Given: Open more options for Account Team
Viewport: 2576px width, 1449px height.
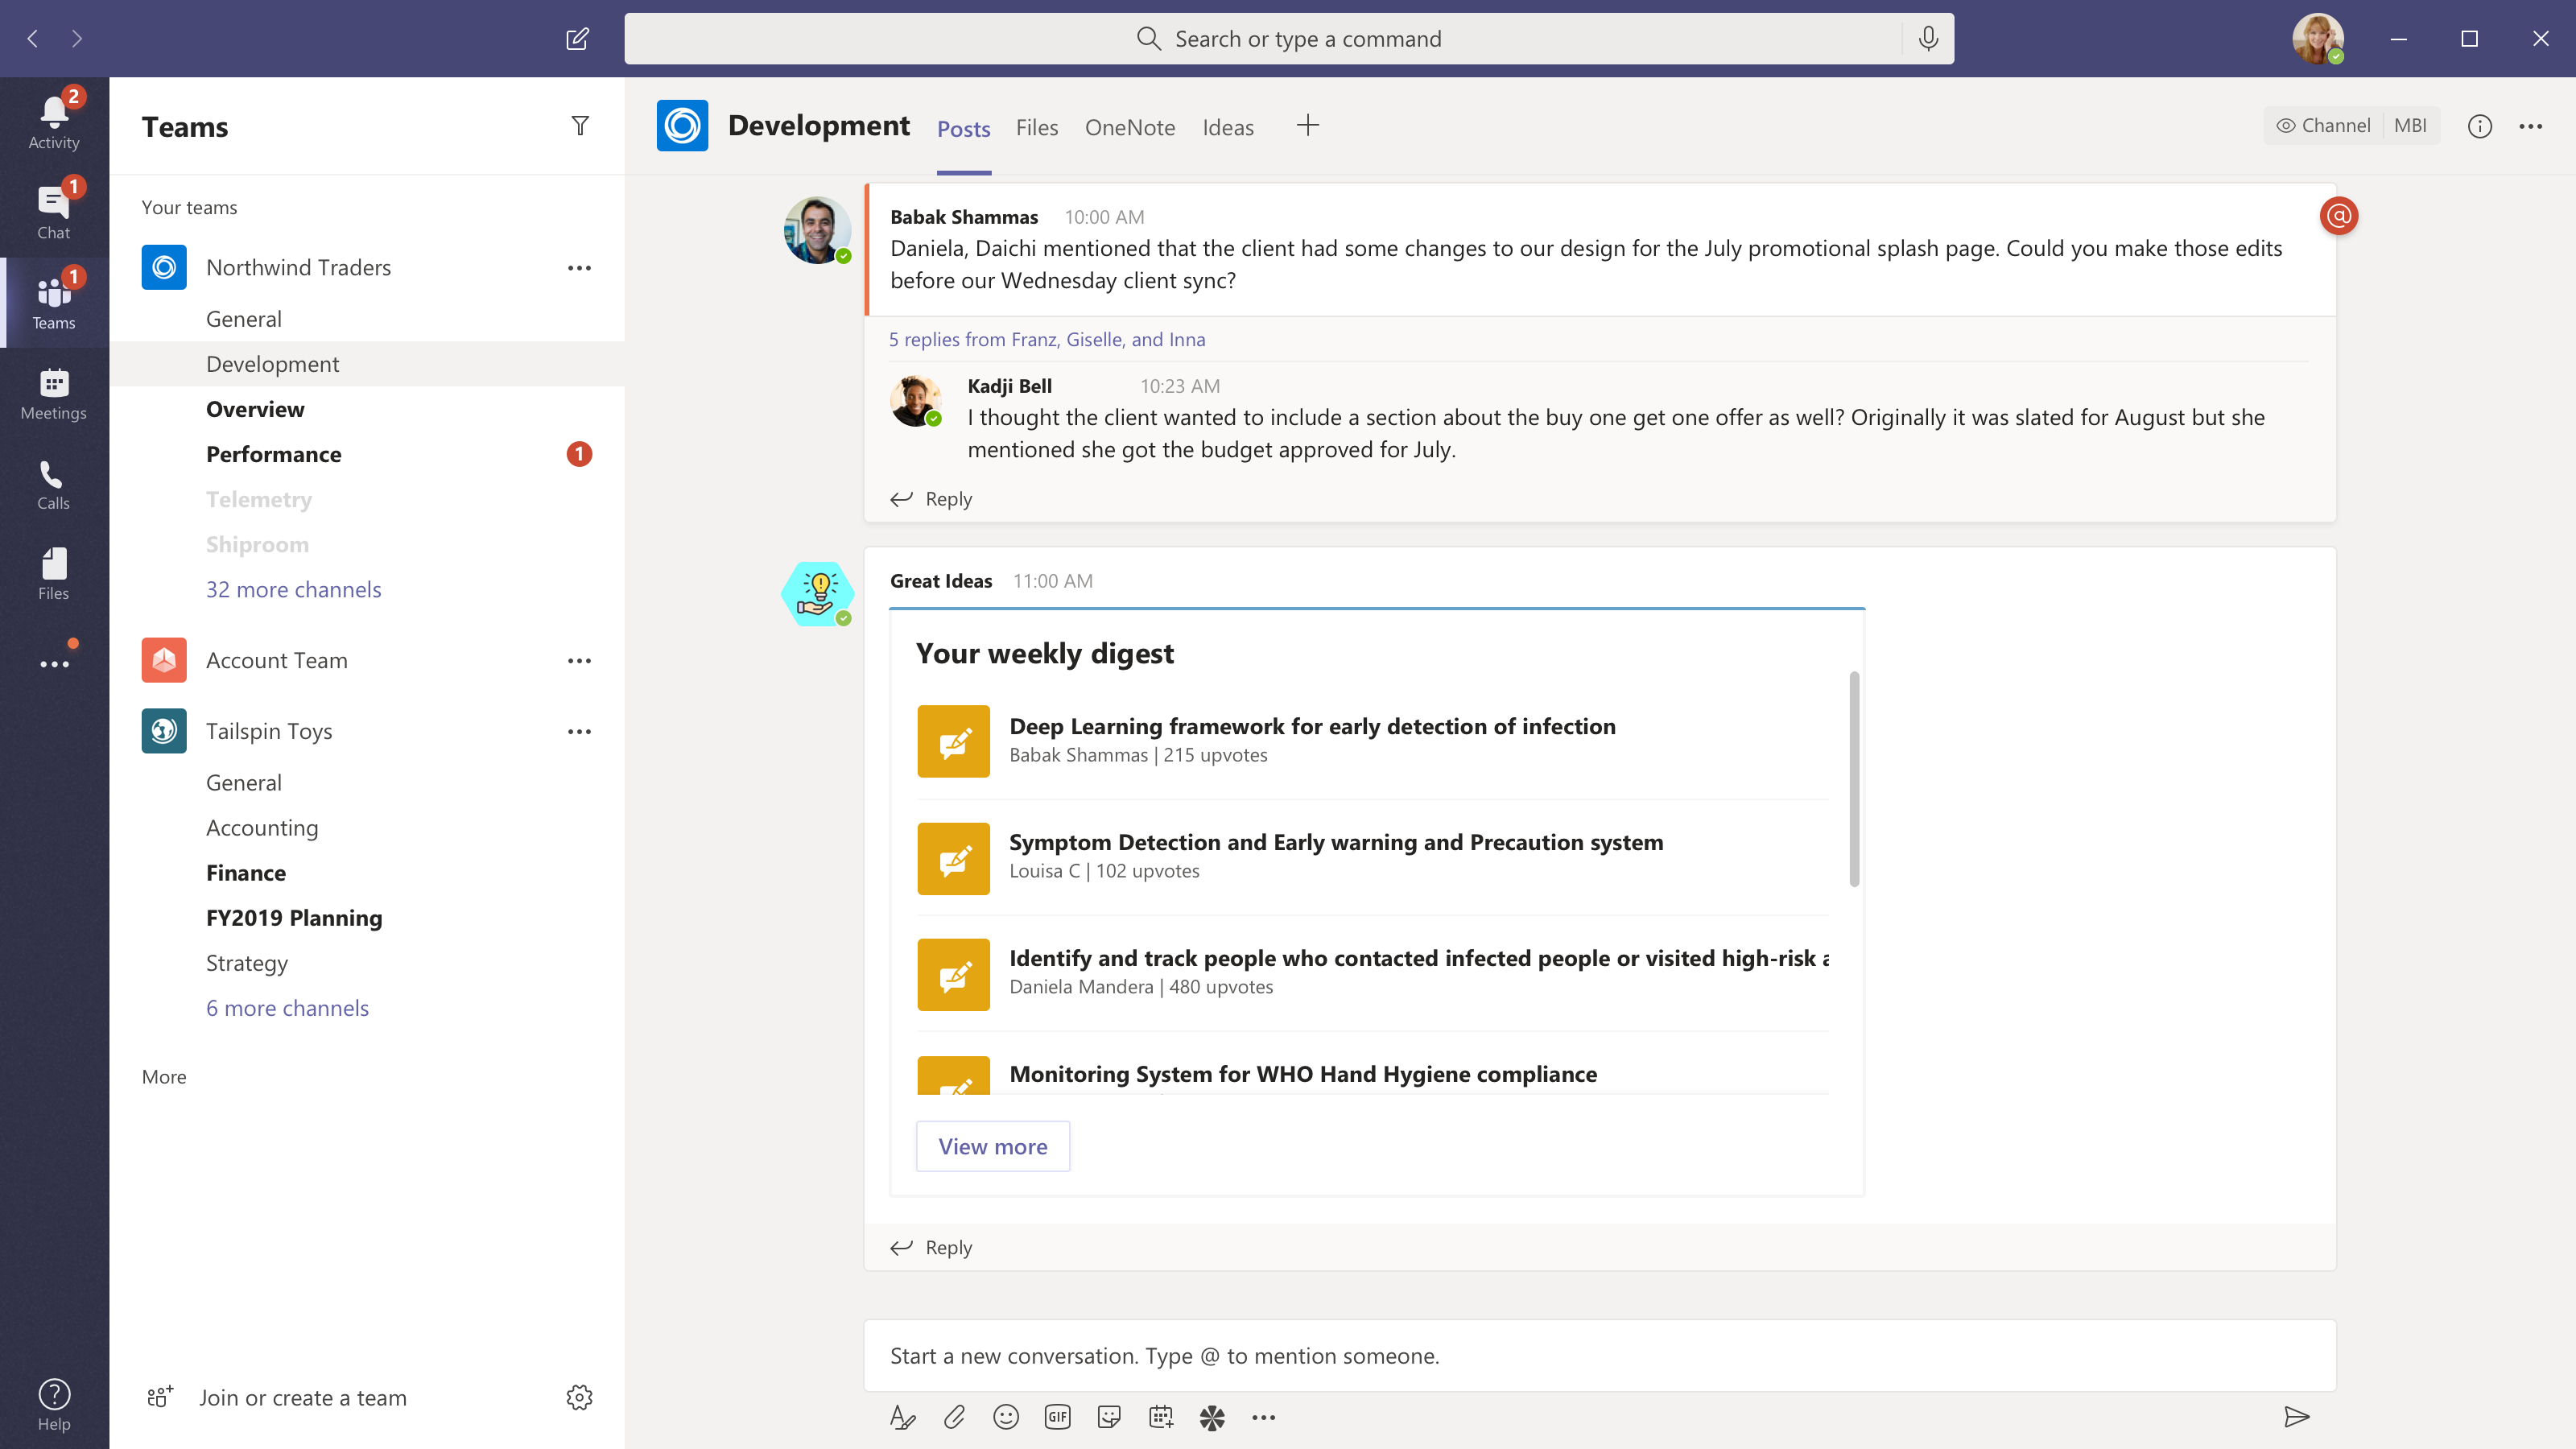Looking at the screenshot, I should tap(579, 661).
